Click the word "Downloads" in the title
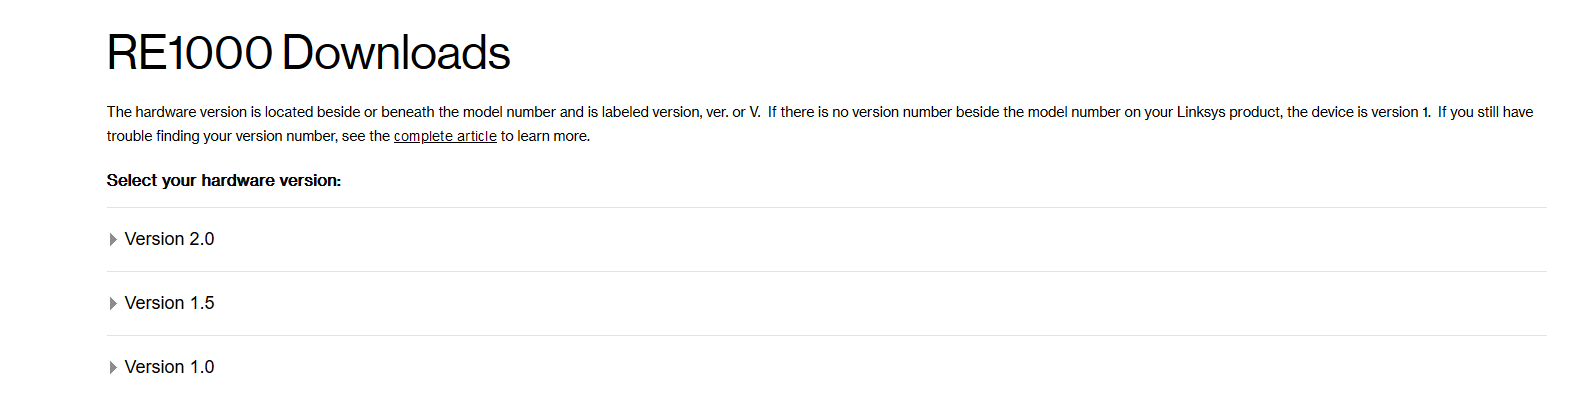Screen dimensions: 1576x406 [x=396, y=53]
